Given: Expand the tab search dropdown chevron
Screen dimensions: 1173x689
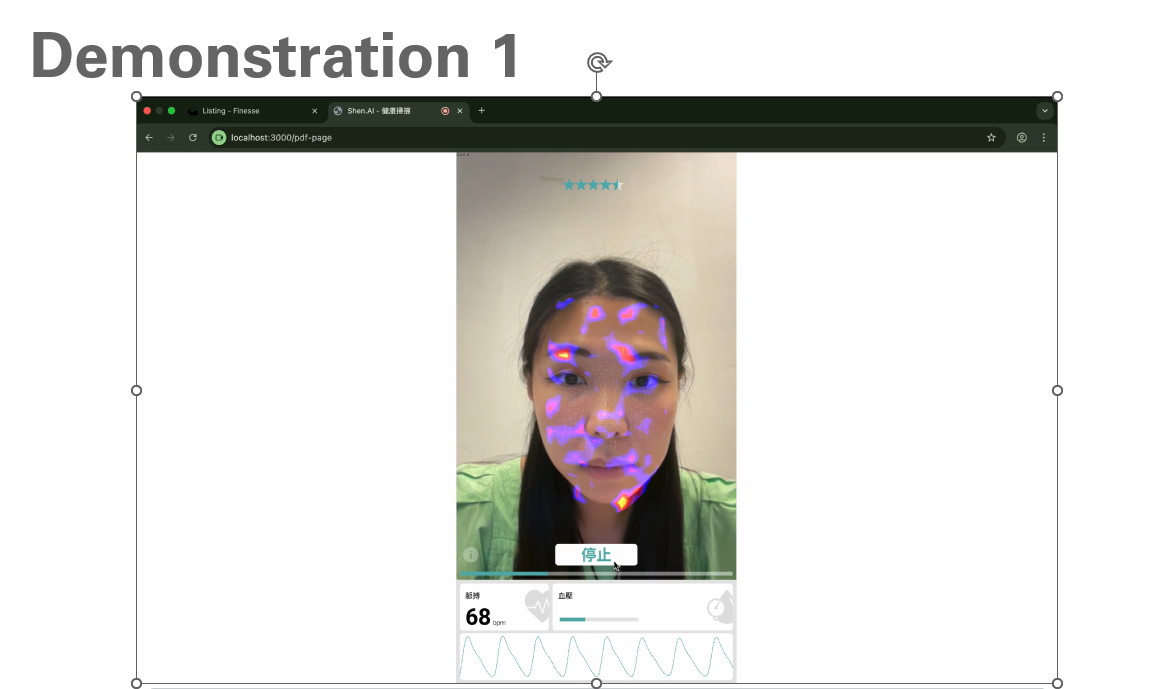Looking at the screenshot, I should 1044,111.
